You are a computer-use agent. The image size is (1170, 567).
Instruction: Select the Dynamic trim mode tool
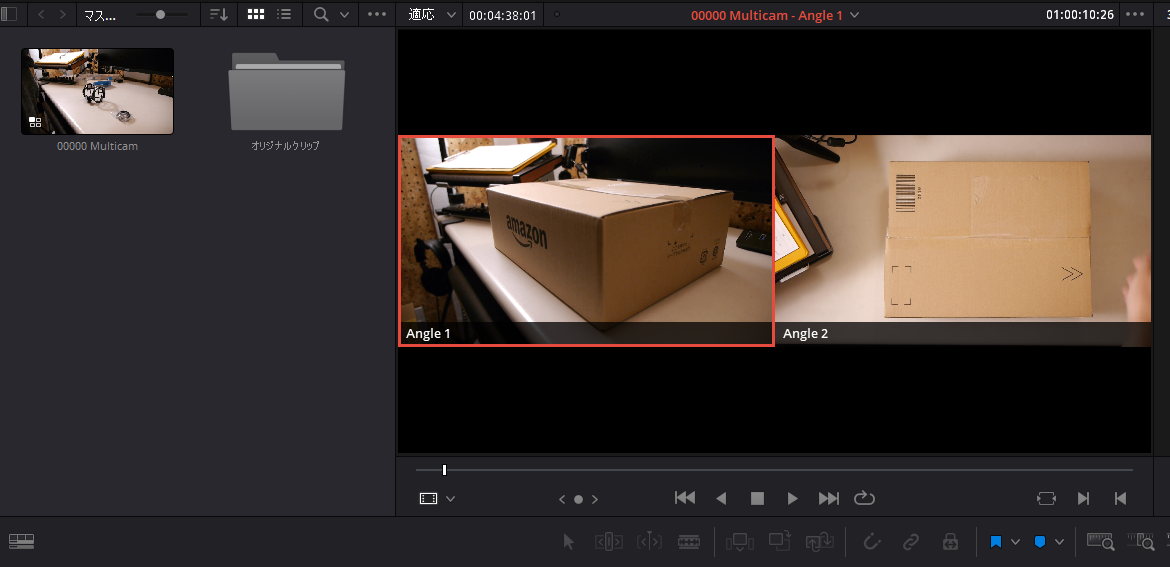649,542
